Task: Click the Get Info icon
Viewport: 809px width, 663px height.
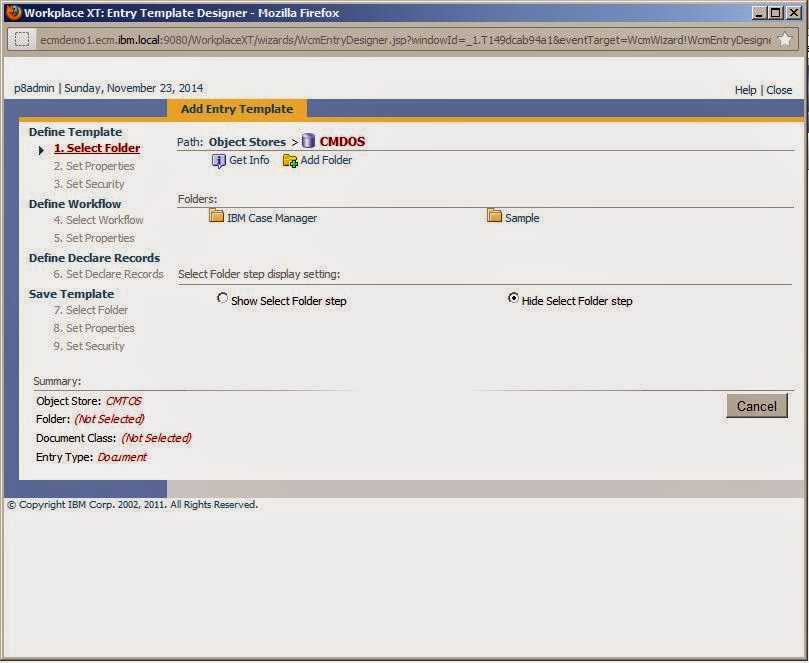Action: pyautogui.click(x=218, y=160)
